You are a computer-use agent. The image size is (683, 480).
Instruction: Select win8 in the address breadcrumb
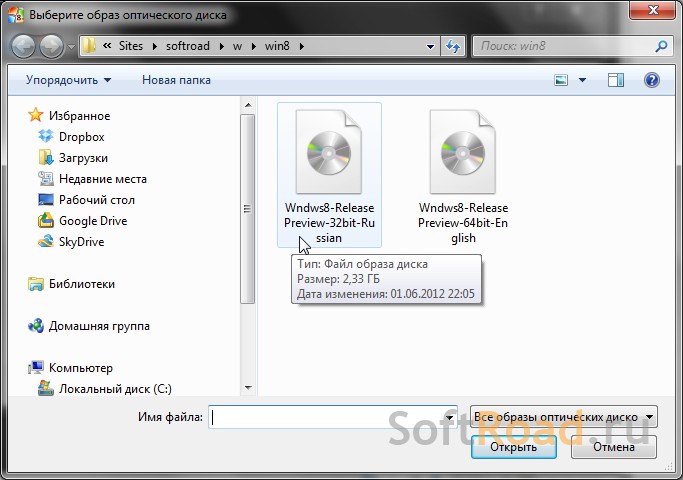[277, 46]
